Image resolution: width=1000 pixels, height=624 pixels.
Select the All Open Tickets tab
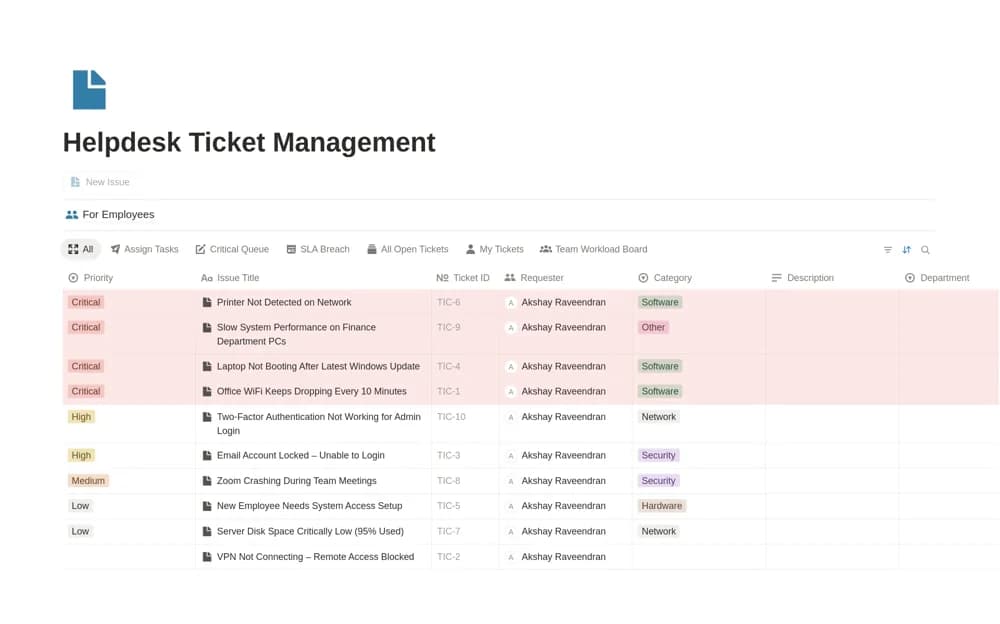pyautogui.click(x=408, y=249)
